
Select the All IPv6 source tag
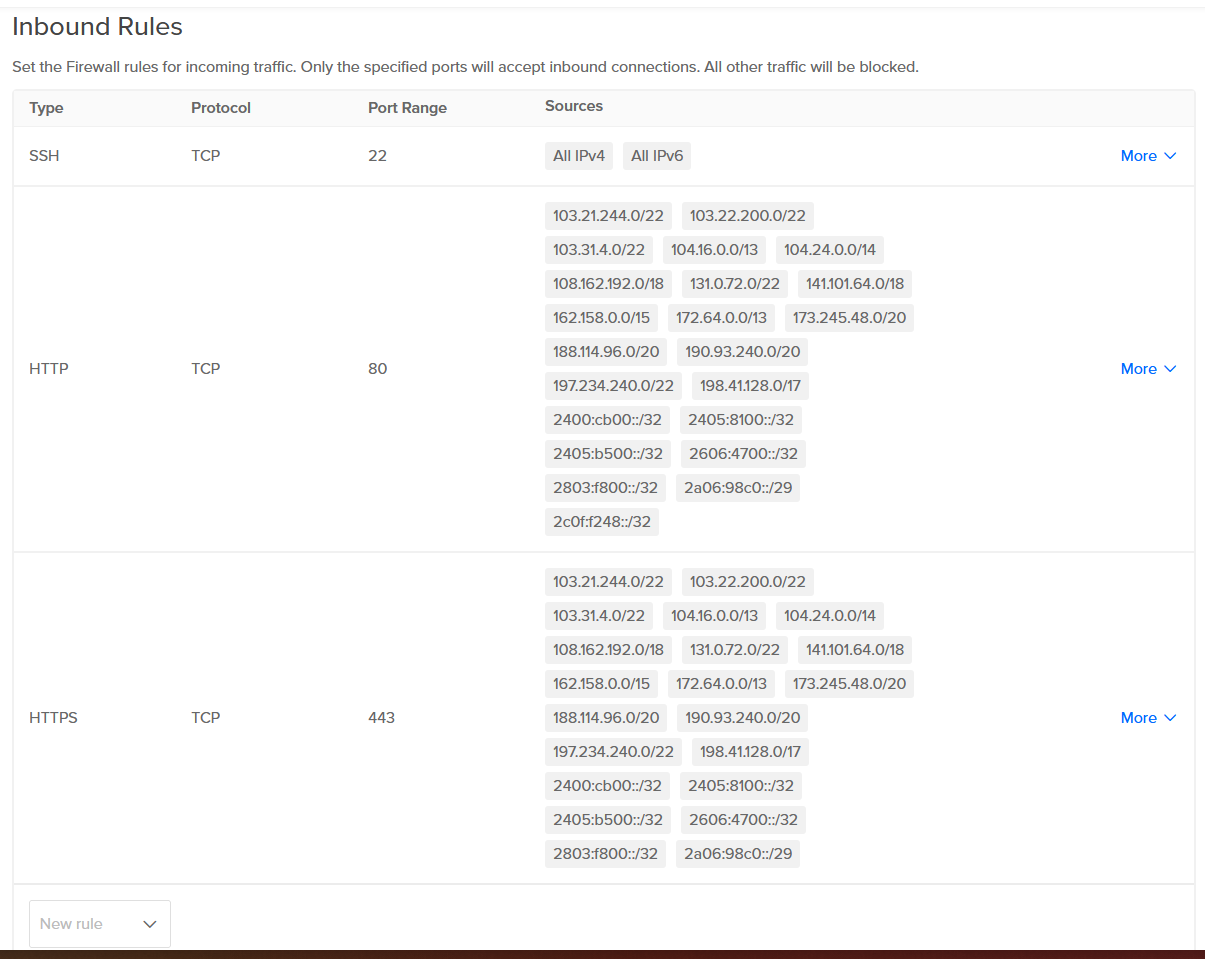pos(657,156)
